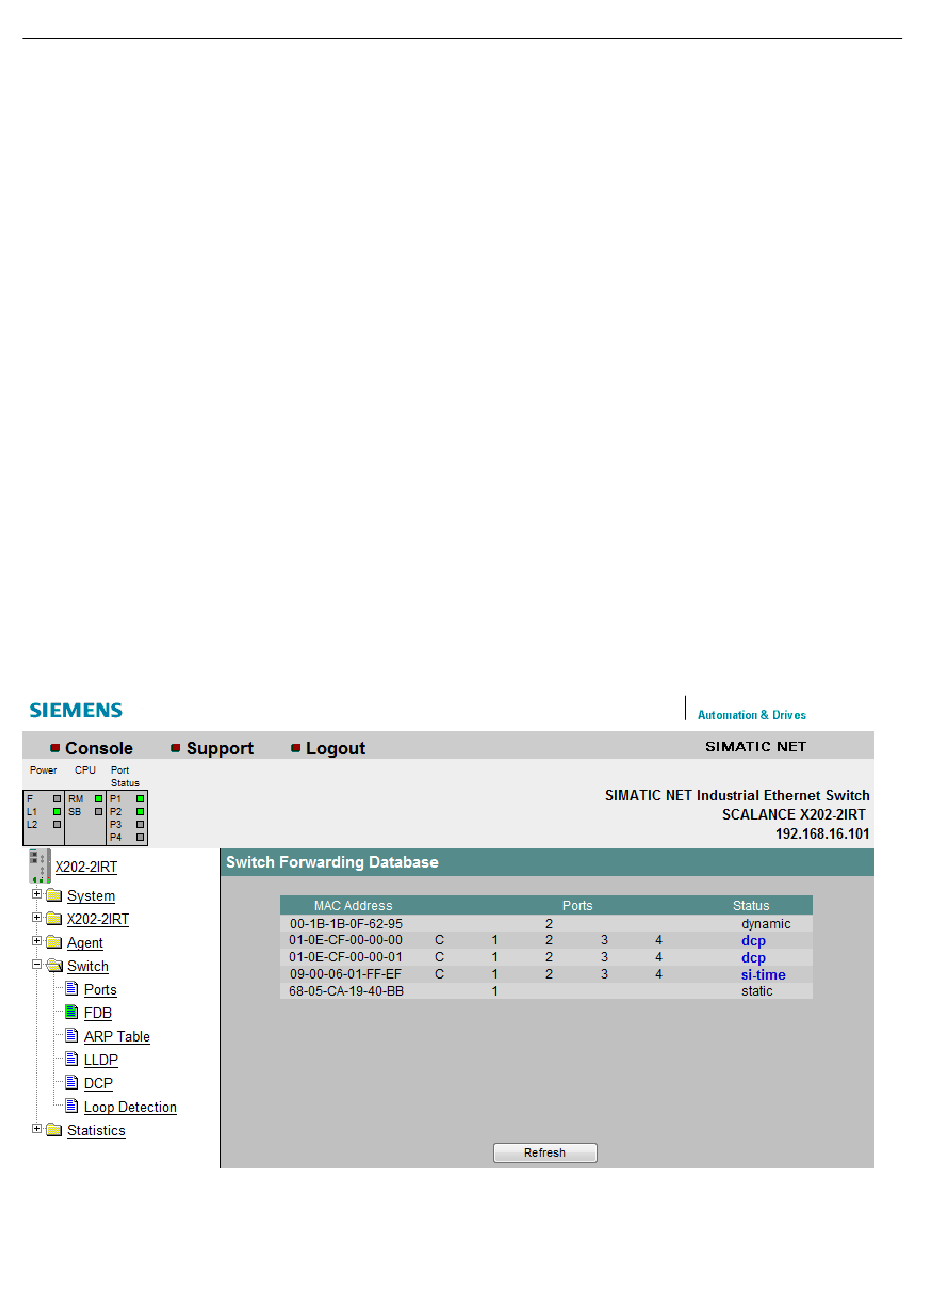Open the Support menu
950x1301 pixels.
220,748
